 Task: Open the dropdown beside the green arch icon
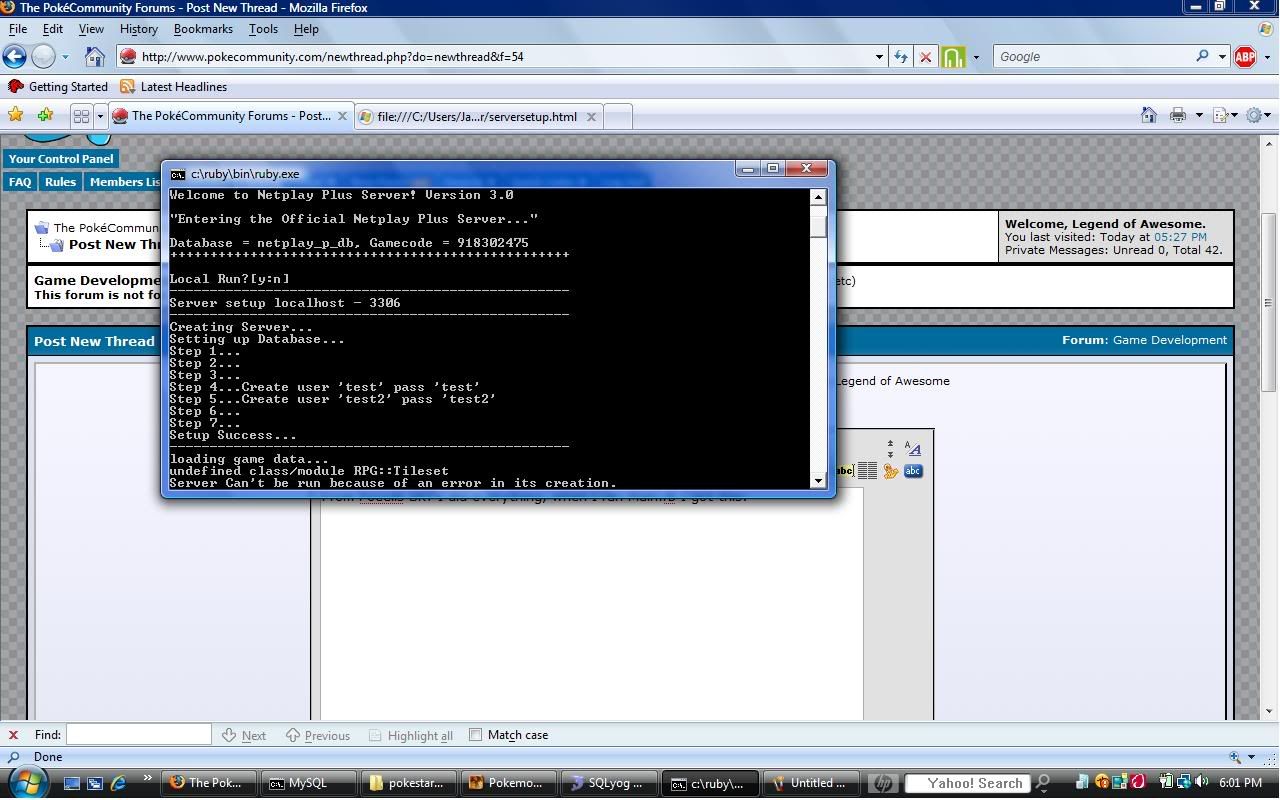pos(976,57)
